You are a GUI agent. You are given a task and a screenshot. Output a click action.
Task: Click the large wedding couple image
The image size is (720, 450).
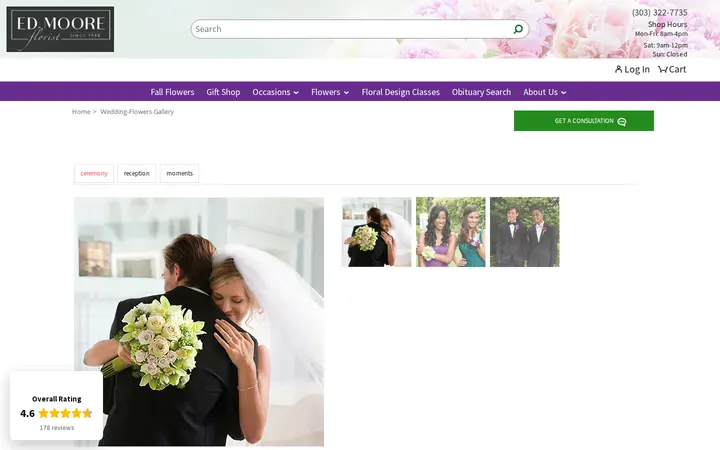pyautogui.click(x=199, y=322)
